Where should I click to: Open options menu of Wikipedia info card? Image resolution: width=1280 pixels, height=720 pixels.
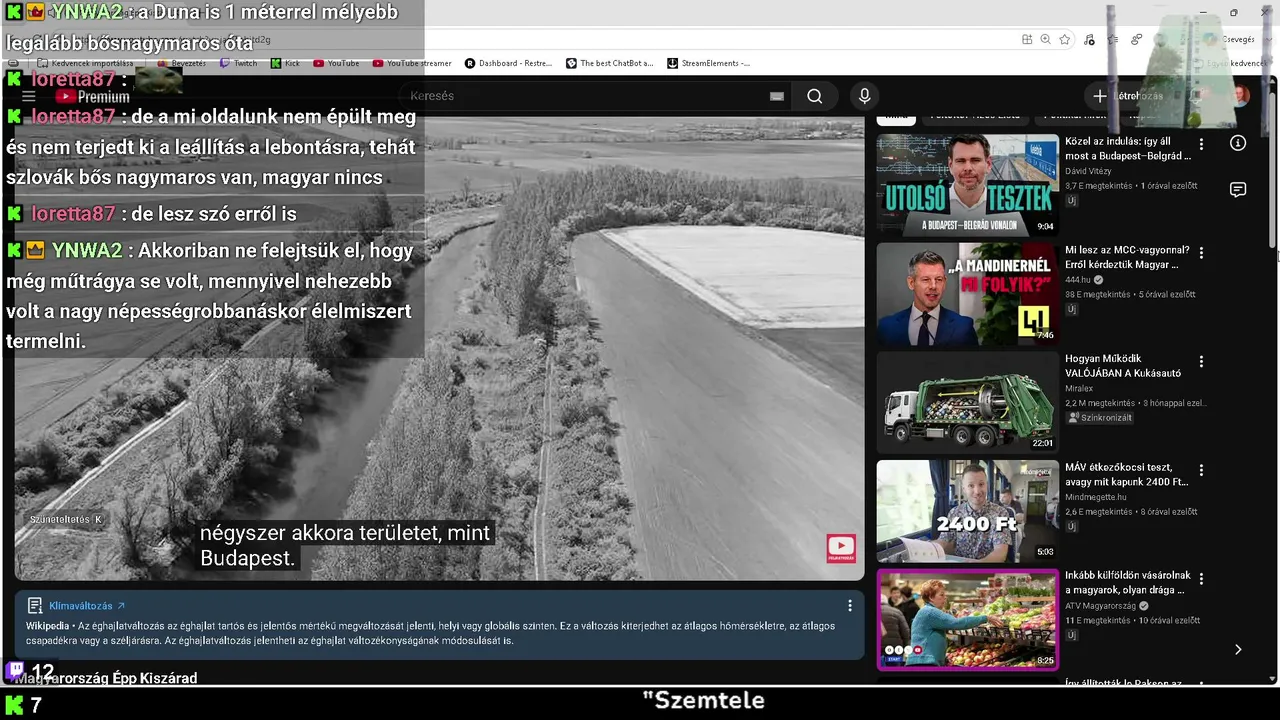point(850,606)
